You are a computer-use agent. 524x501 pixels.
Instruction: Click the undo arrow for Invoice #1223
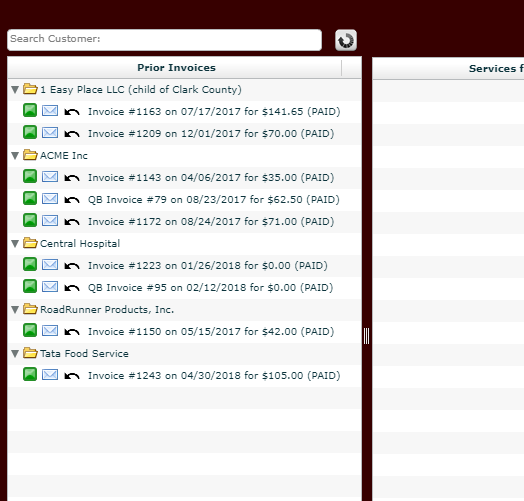tap(72, 266)
